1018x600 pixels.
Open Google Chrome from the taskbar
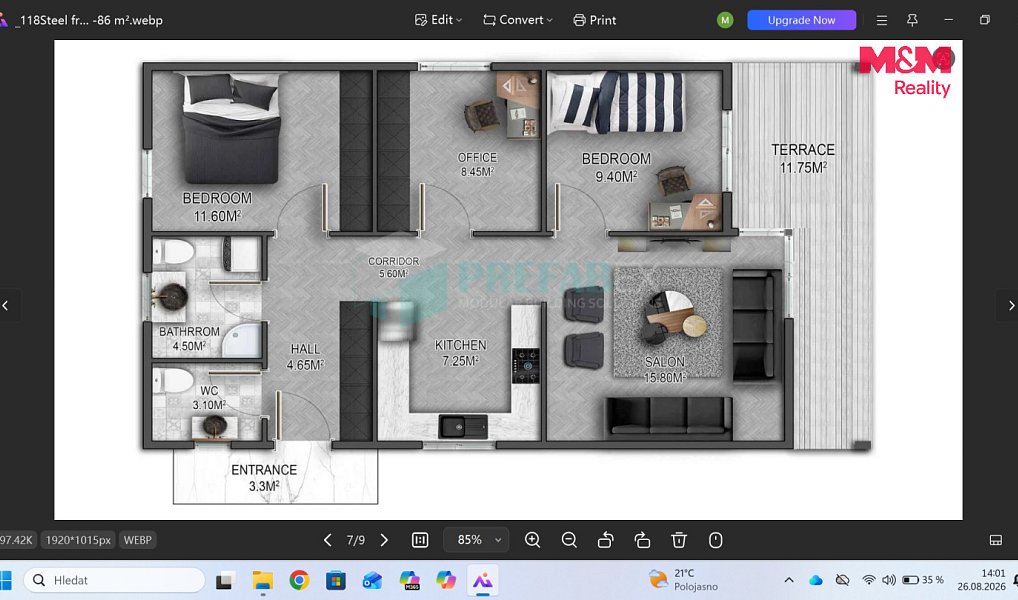coord(299,581)
